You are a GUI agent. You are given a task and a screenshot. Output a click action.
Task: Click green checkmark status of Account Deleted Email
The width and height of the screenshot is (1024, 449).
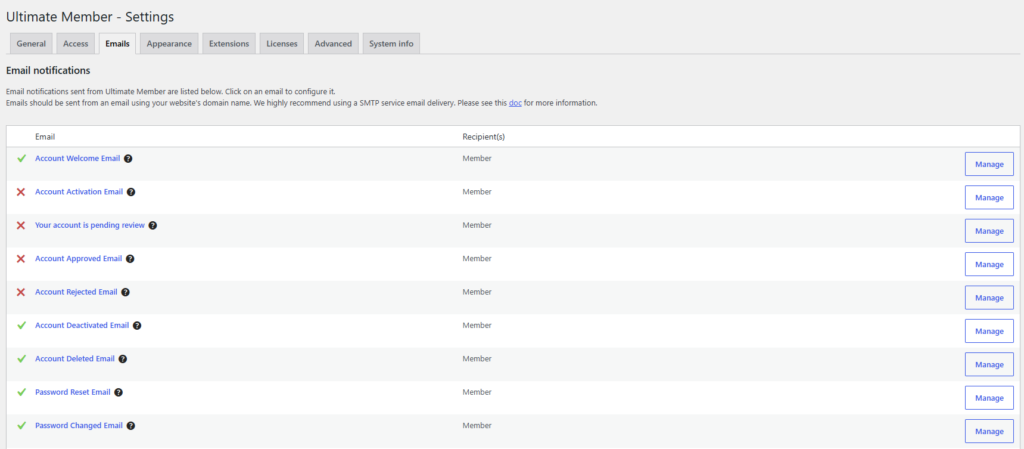click(21, 359)
